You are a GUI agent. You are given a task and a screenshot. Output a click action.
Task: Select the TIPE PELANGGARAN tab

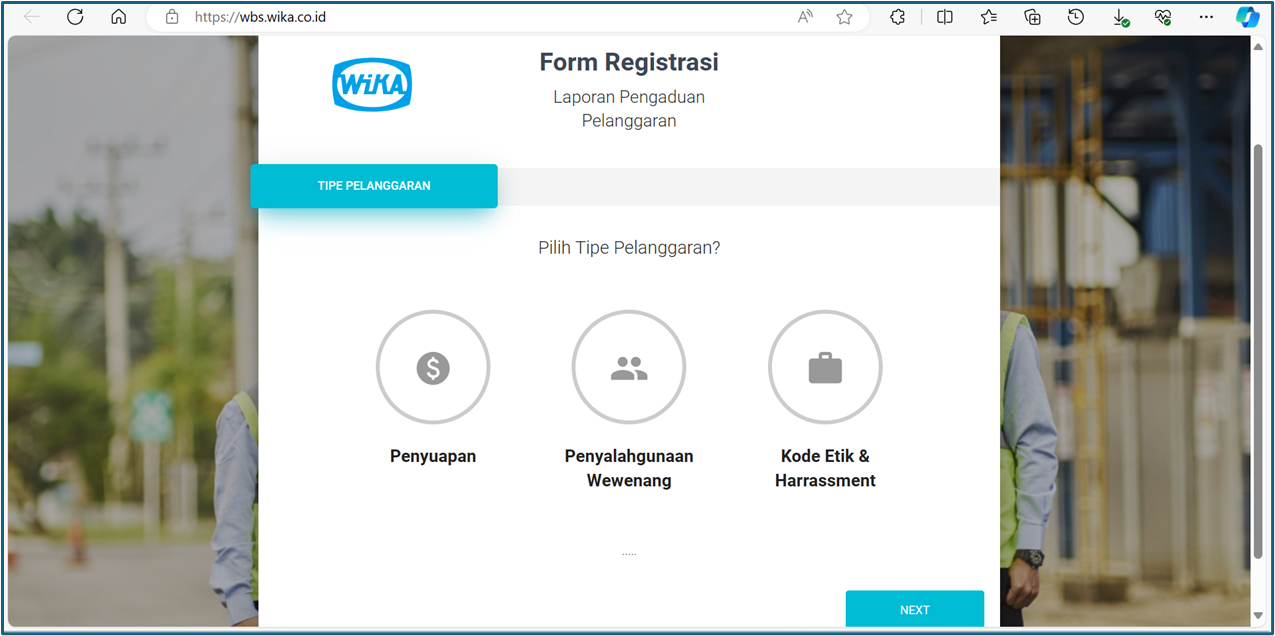tap(373, 185)
